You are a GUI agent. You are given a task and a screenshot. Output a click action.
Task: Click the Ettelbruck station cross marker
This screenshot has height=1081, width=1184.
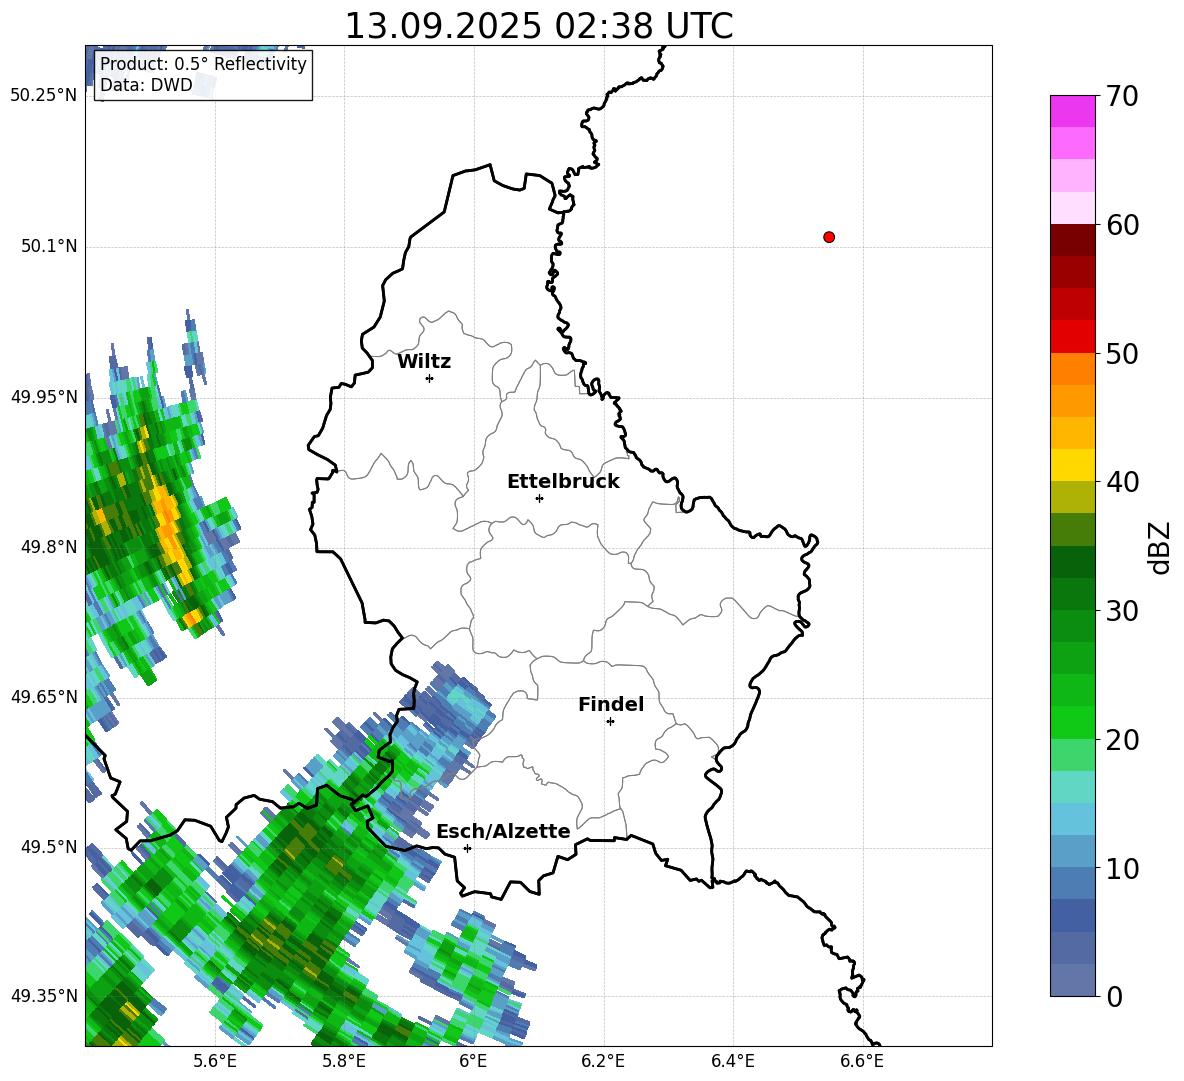coord(539,498)
